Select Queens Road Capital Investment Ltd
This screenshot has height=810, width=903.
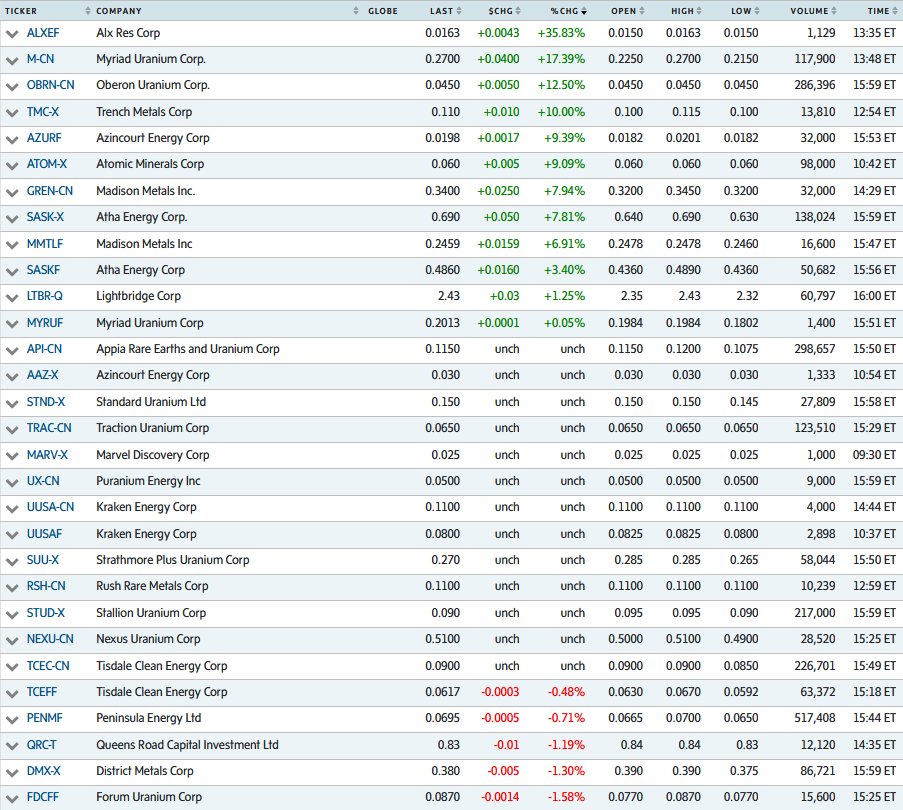coord(187,744)
